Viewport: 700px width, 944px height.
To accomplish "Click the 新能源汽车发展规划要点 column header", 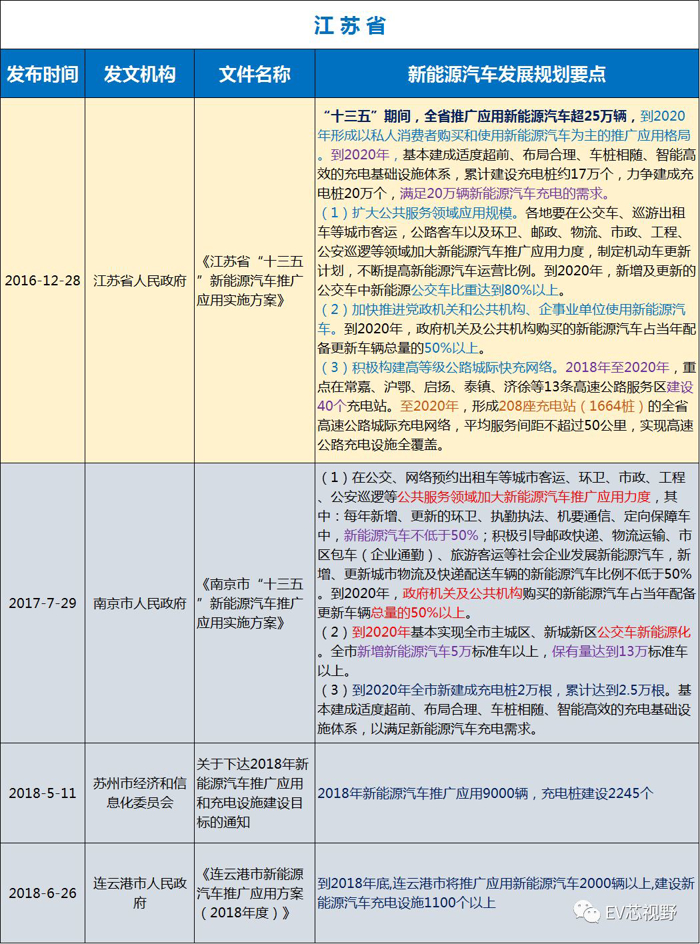I will click(x=507, y=74).
